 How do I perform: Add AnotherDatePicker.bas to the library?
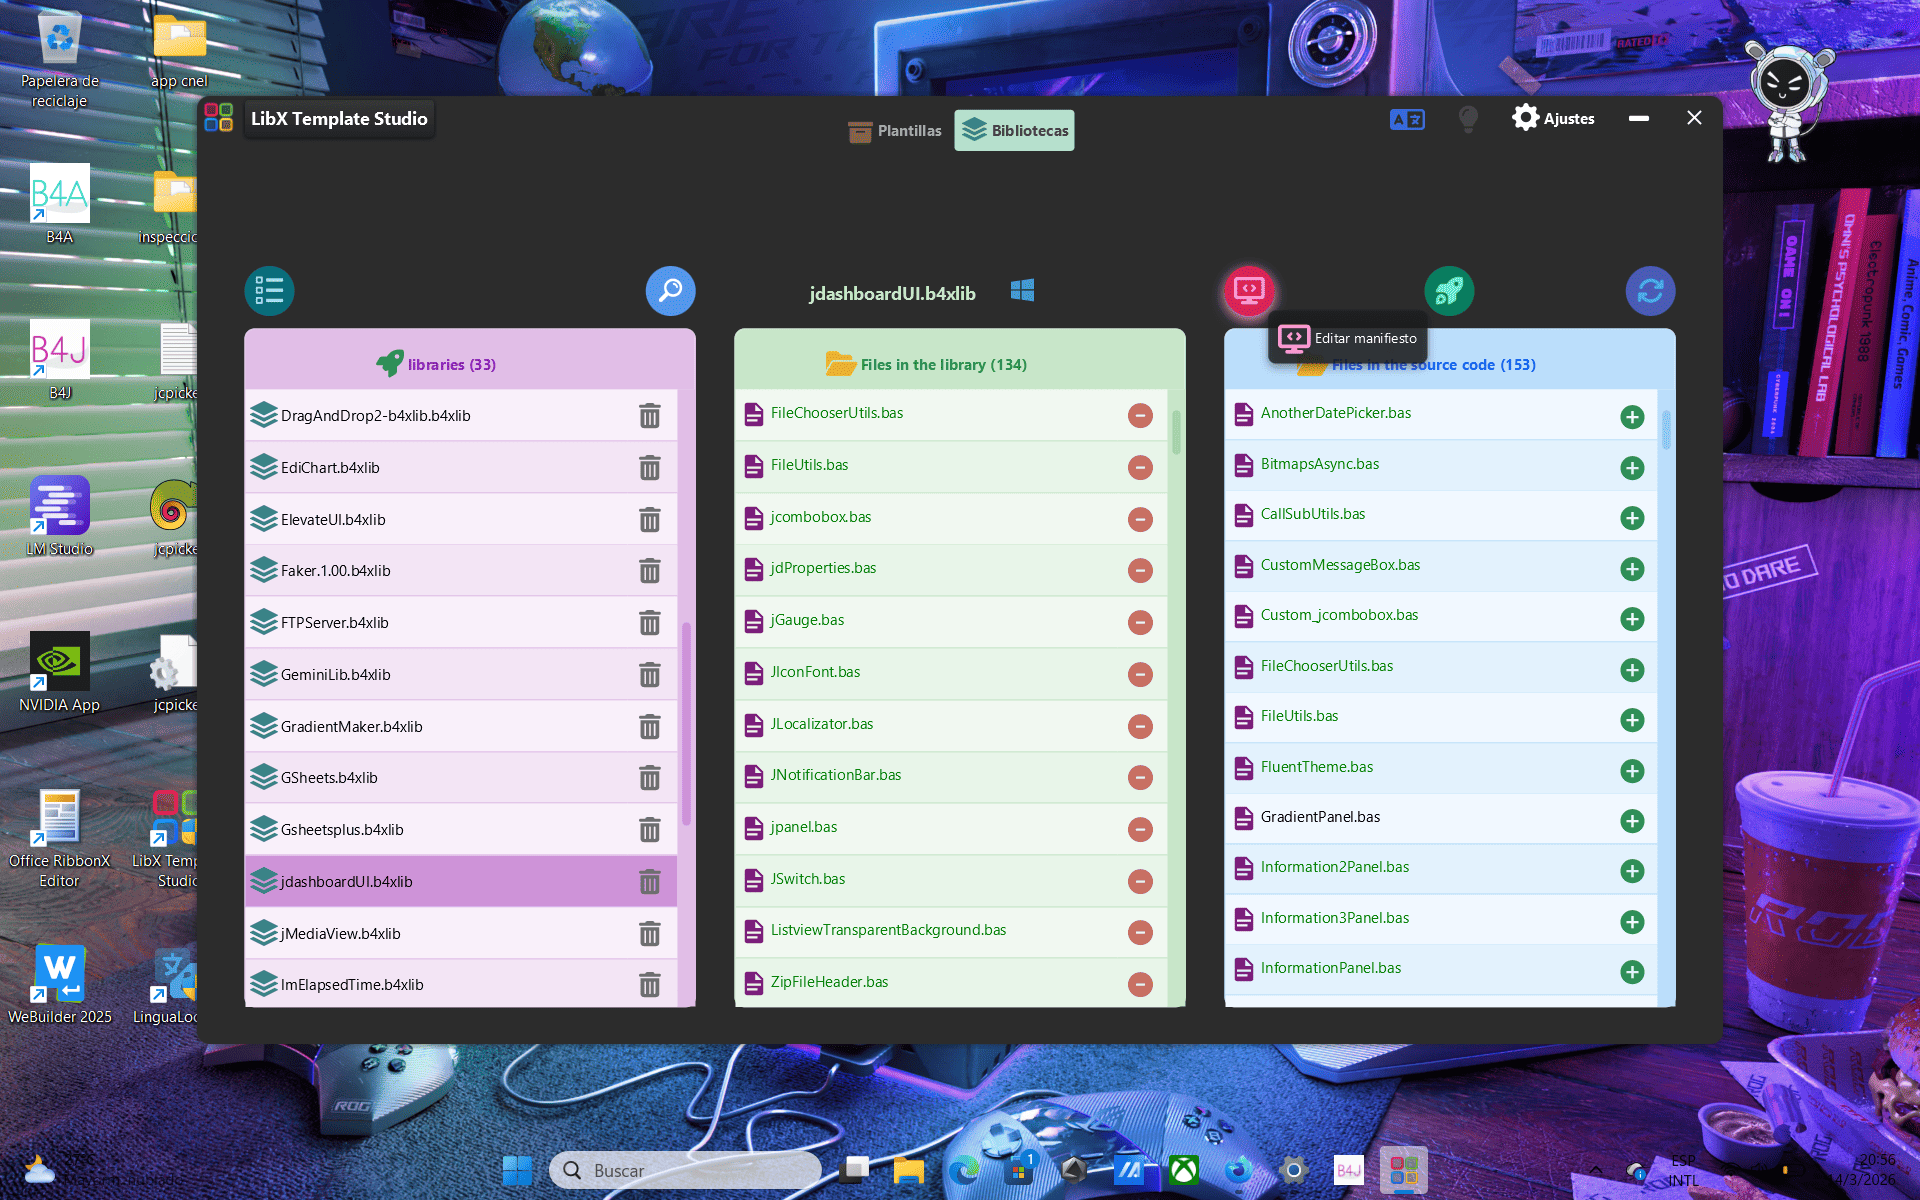pos(1632,416)
